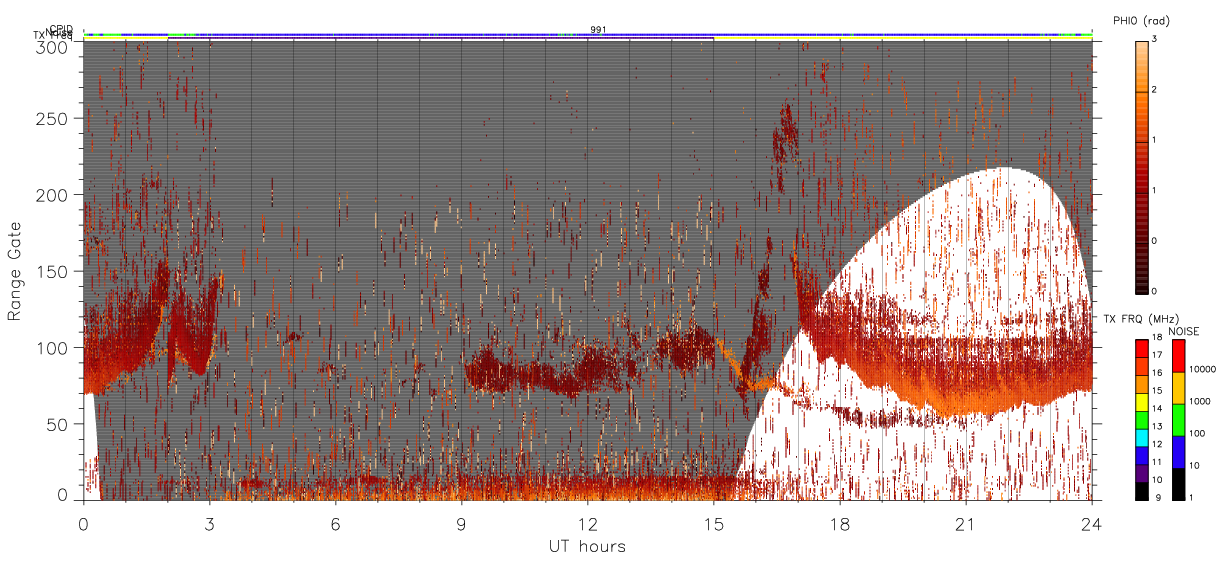Image resolution: width=1228 pixels, height=567 pixels.
Task: Click the "PHI0 (rad)" colorbar title
Action: (1141, 21)
